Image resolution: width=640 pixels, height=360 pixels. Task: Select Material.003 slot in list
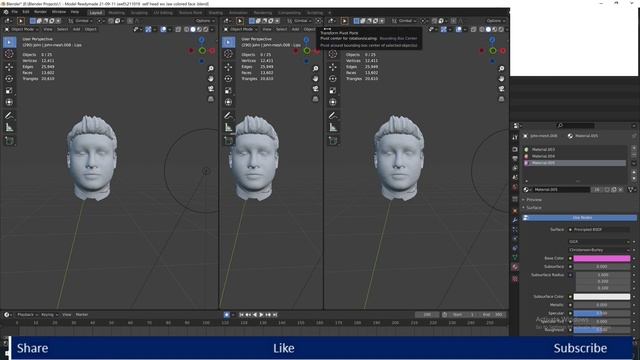[575, 150]
